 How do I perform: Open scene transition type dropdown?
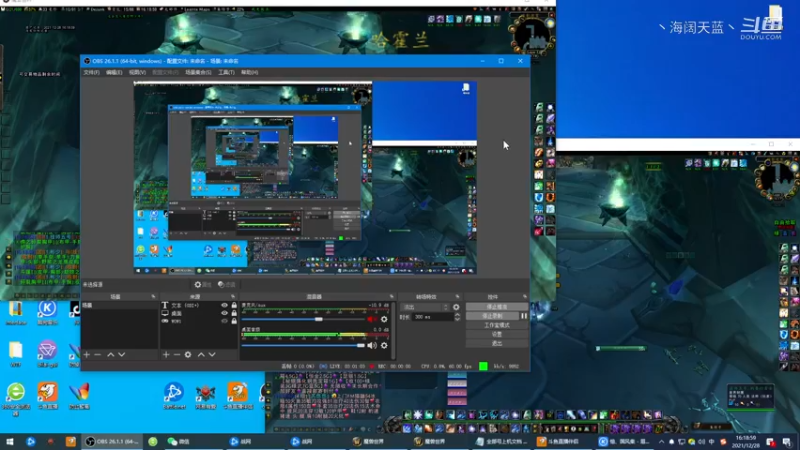(x=425, y=307)
